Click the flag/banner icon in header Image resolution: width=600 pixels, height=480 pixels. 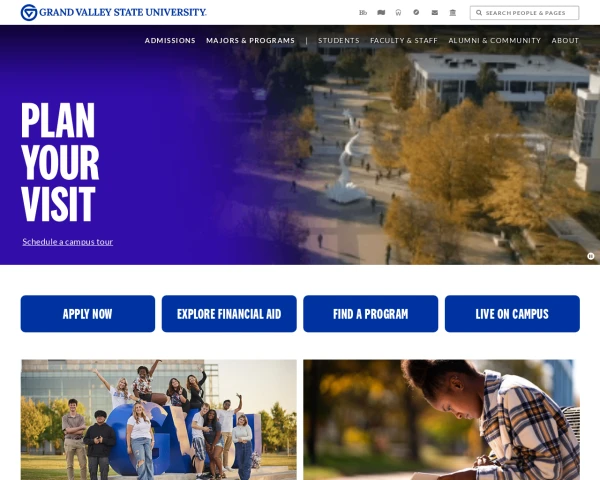point(381,13)
